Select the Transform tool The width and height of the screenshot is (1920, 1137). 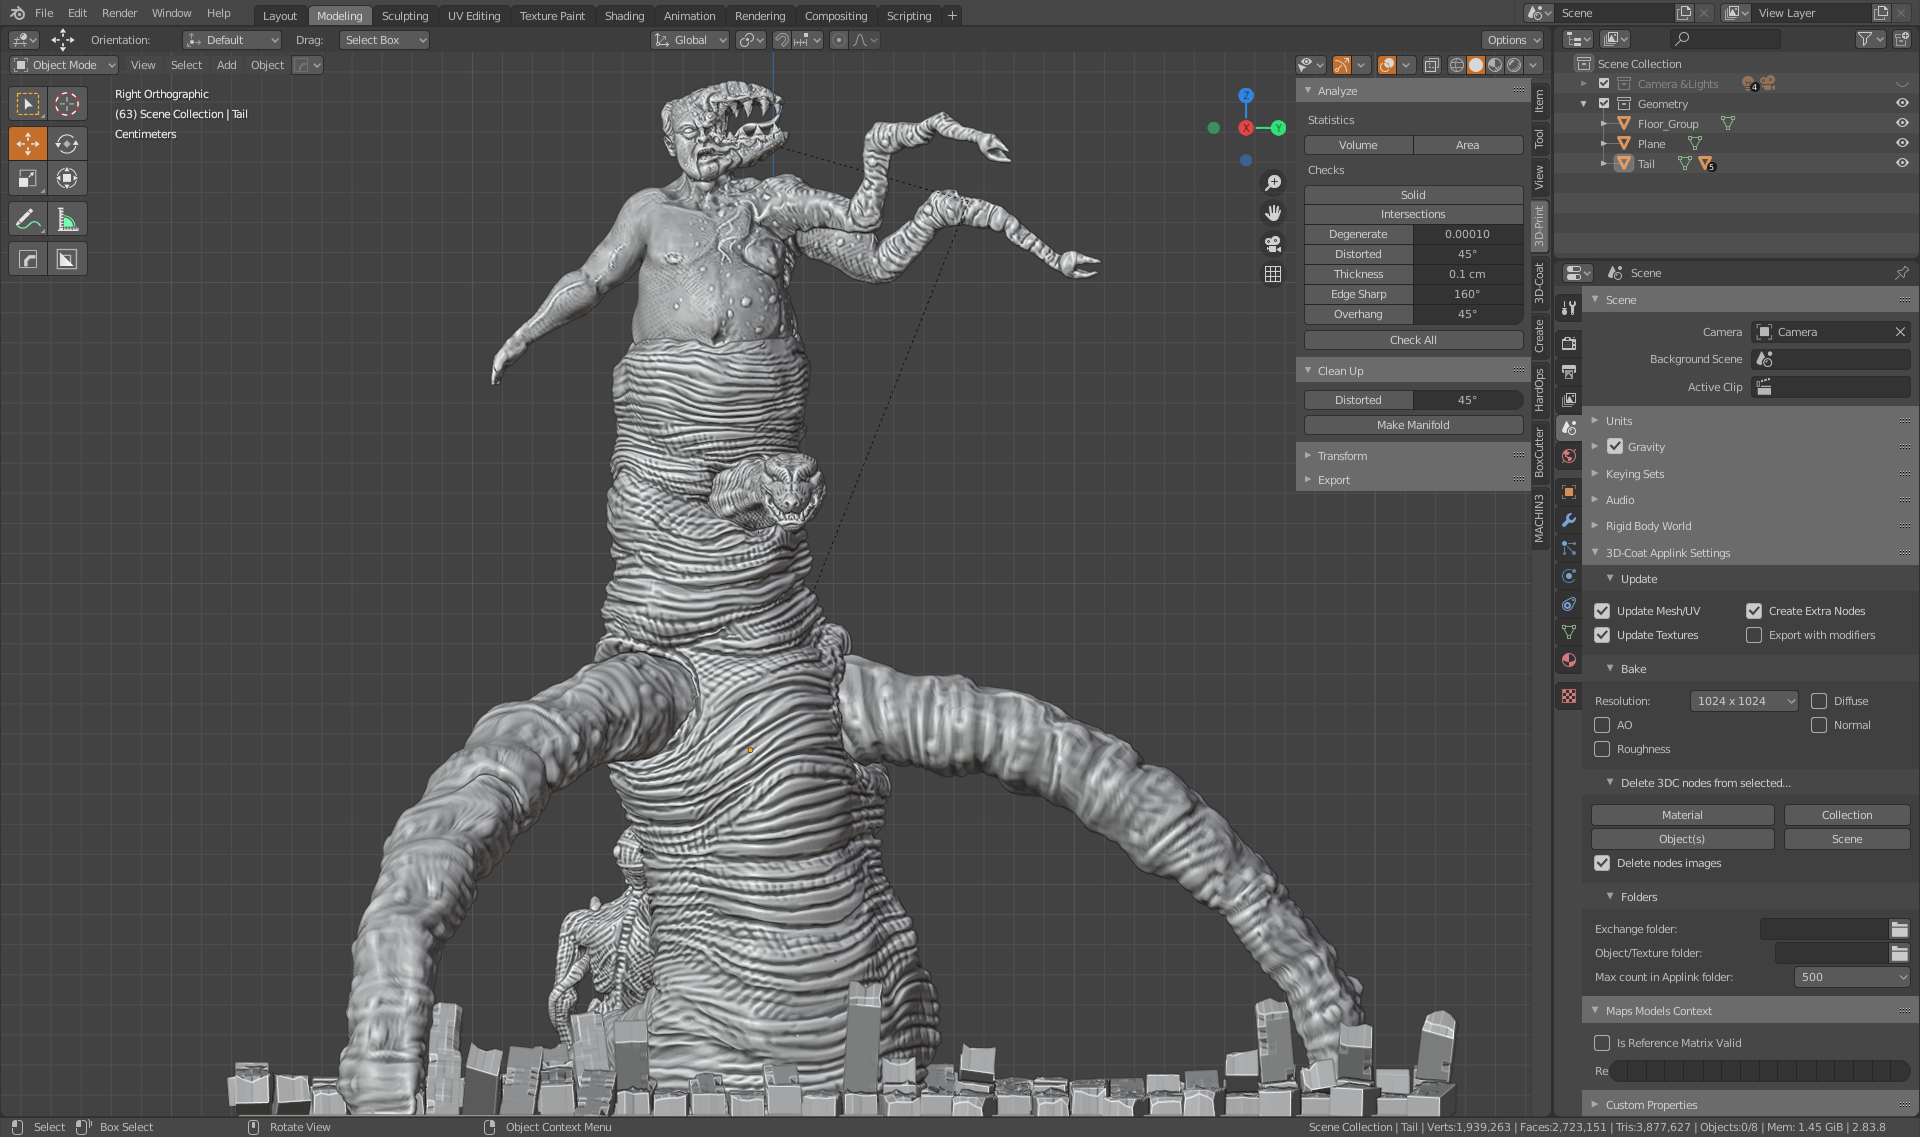[67, 178]
